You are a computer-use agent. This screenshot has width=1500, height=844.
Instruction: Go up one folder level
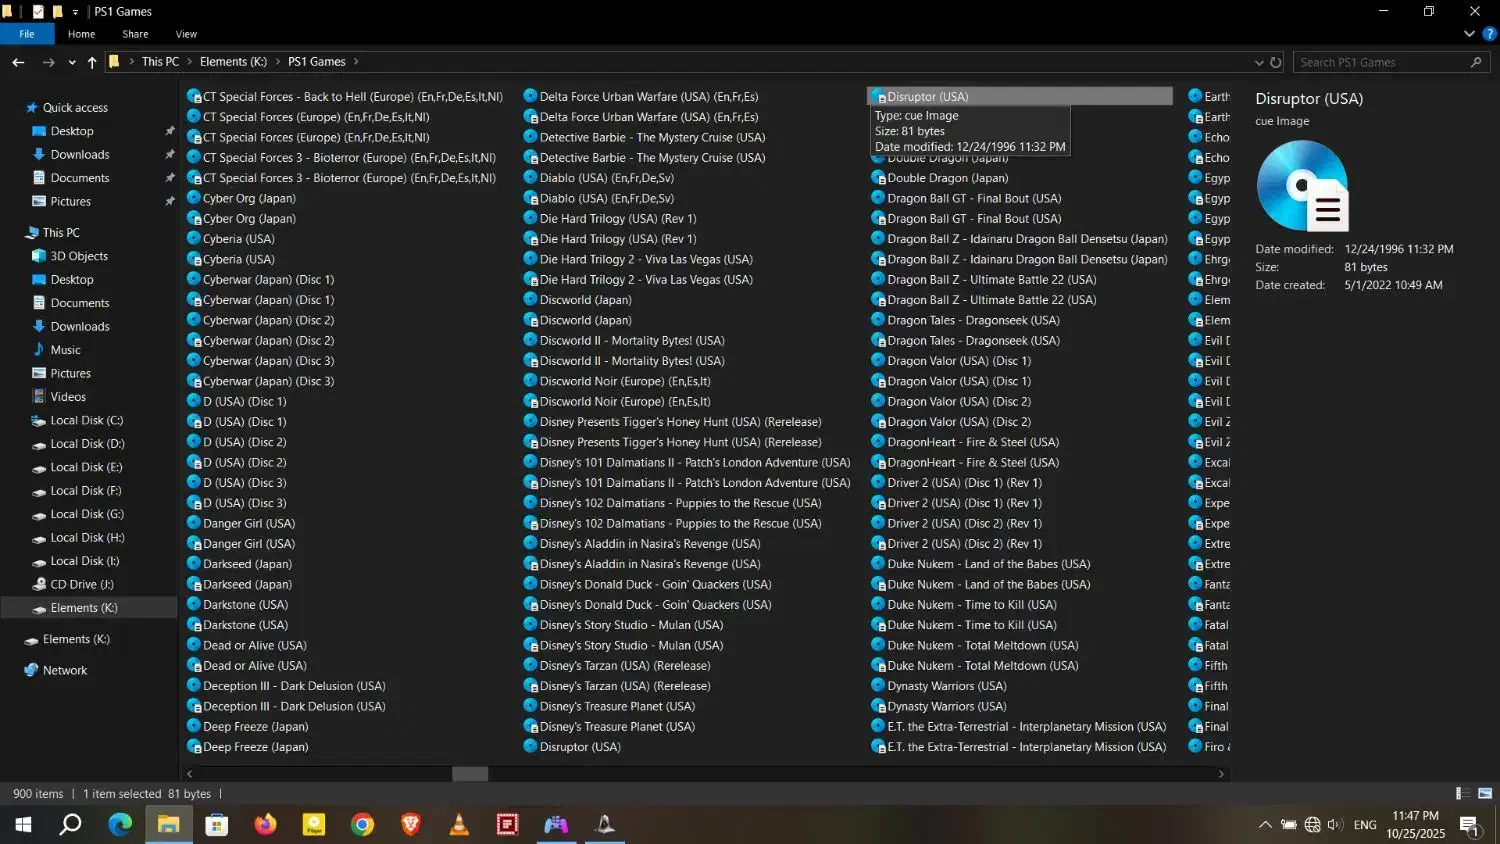click(x=92, y=62)
